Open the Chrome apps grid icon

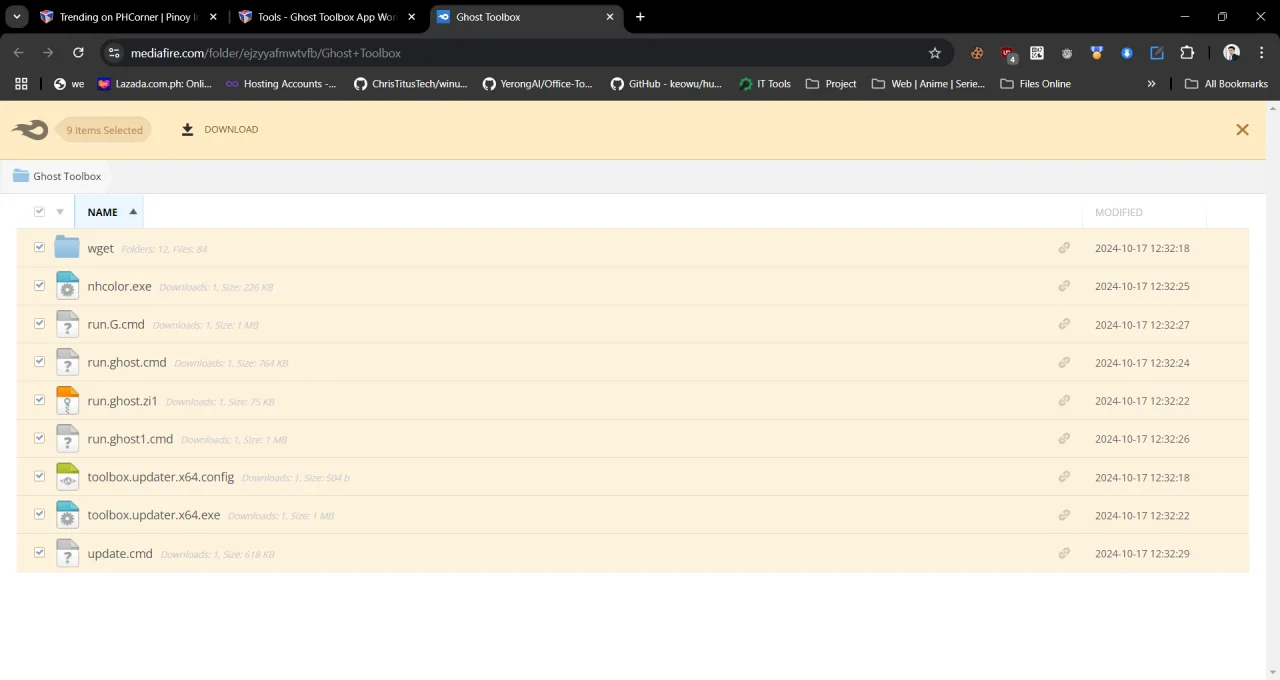21,84
